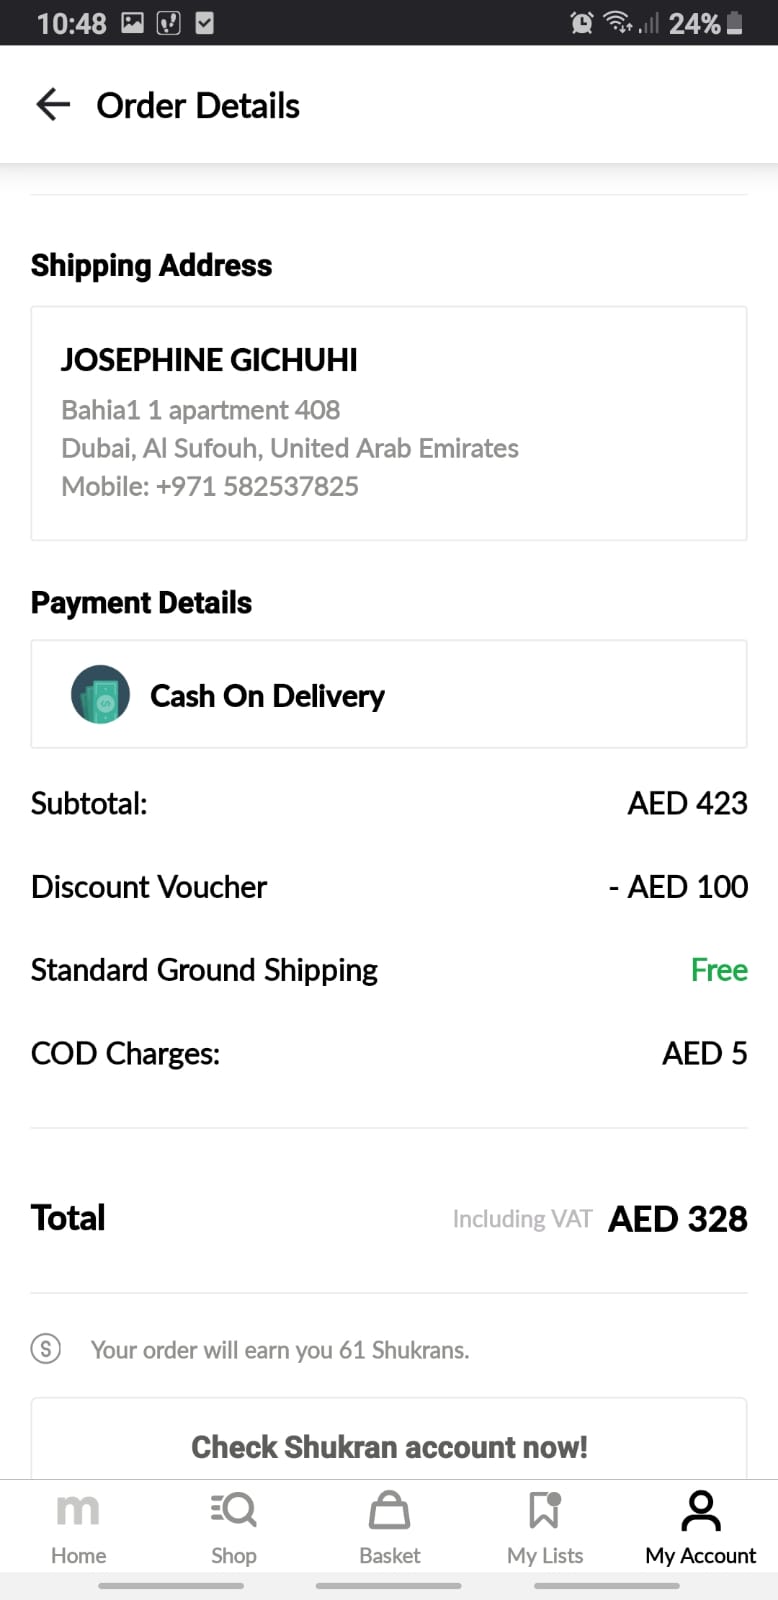Tap the Shukran coin icon
Image resolution: width=778 pixels, height=1600 pixels.
[46, 1349]
